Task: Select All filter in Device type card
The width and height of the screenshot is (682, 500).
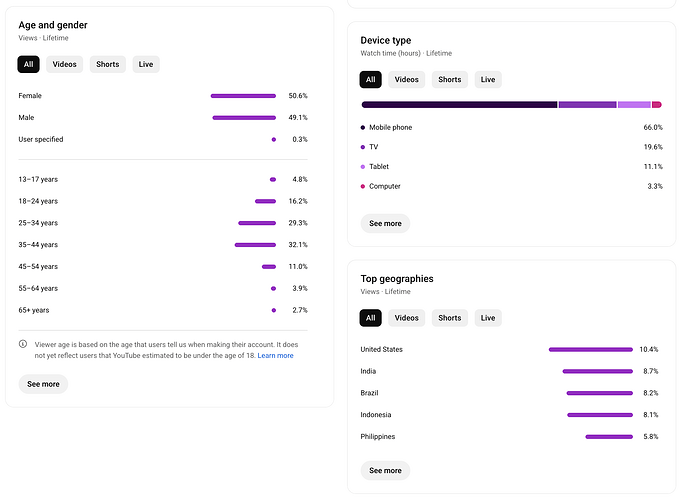Action: tap(370, 79)
